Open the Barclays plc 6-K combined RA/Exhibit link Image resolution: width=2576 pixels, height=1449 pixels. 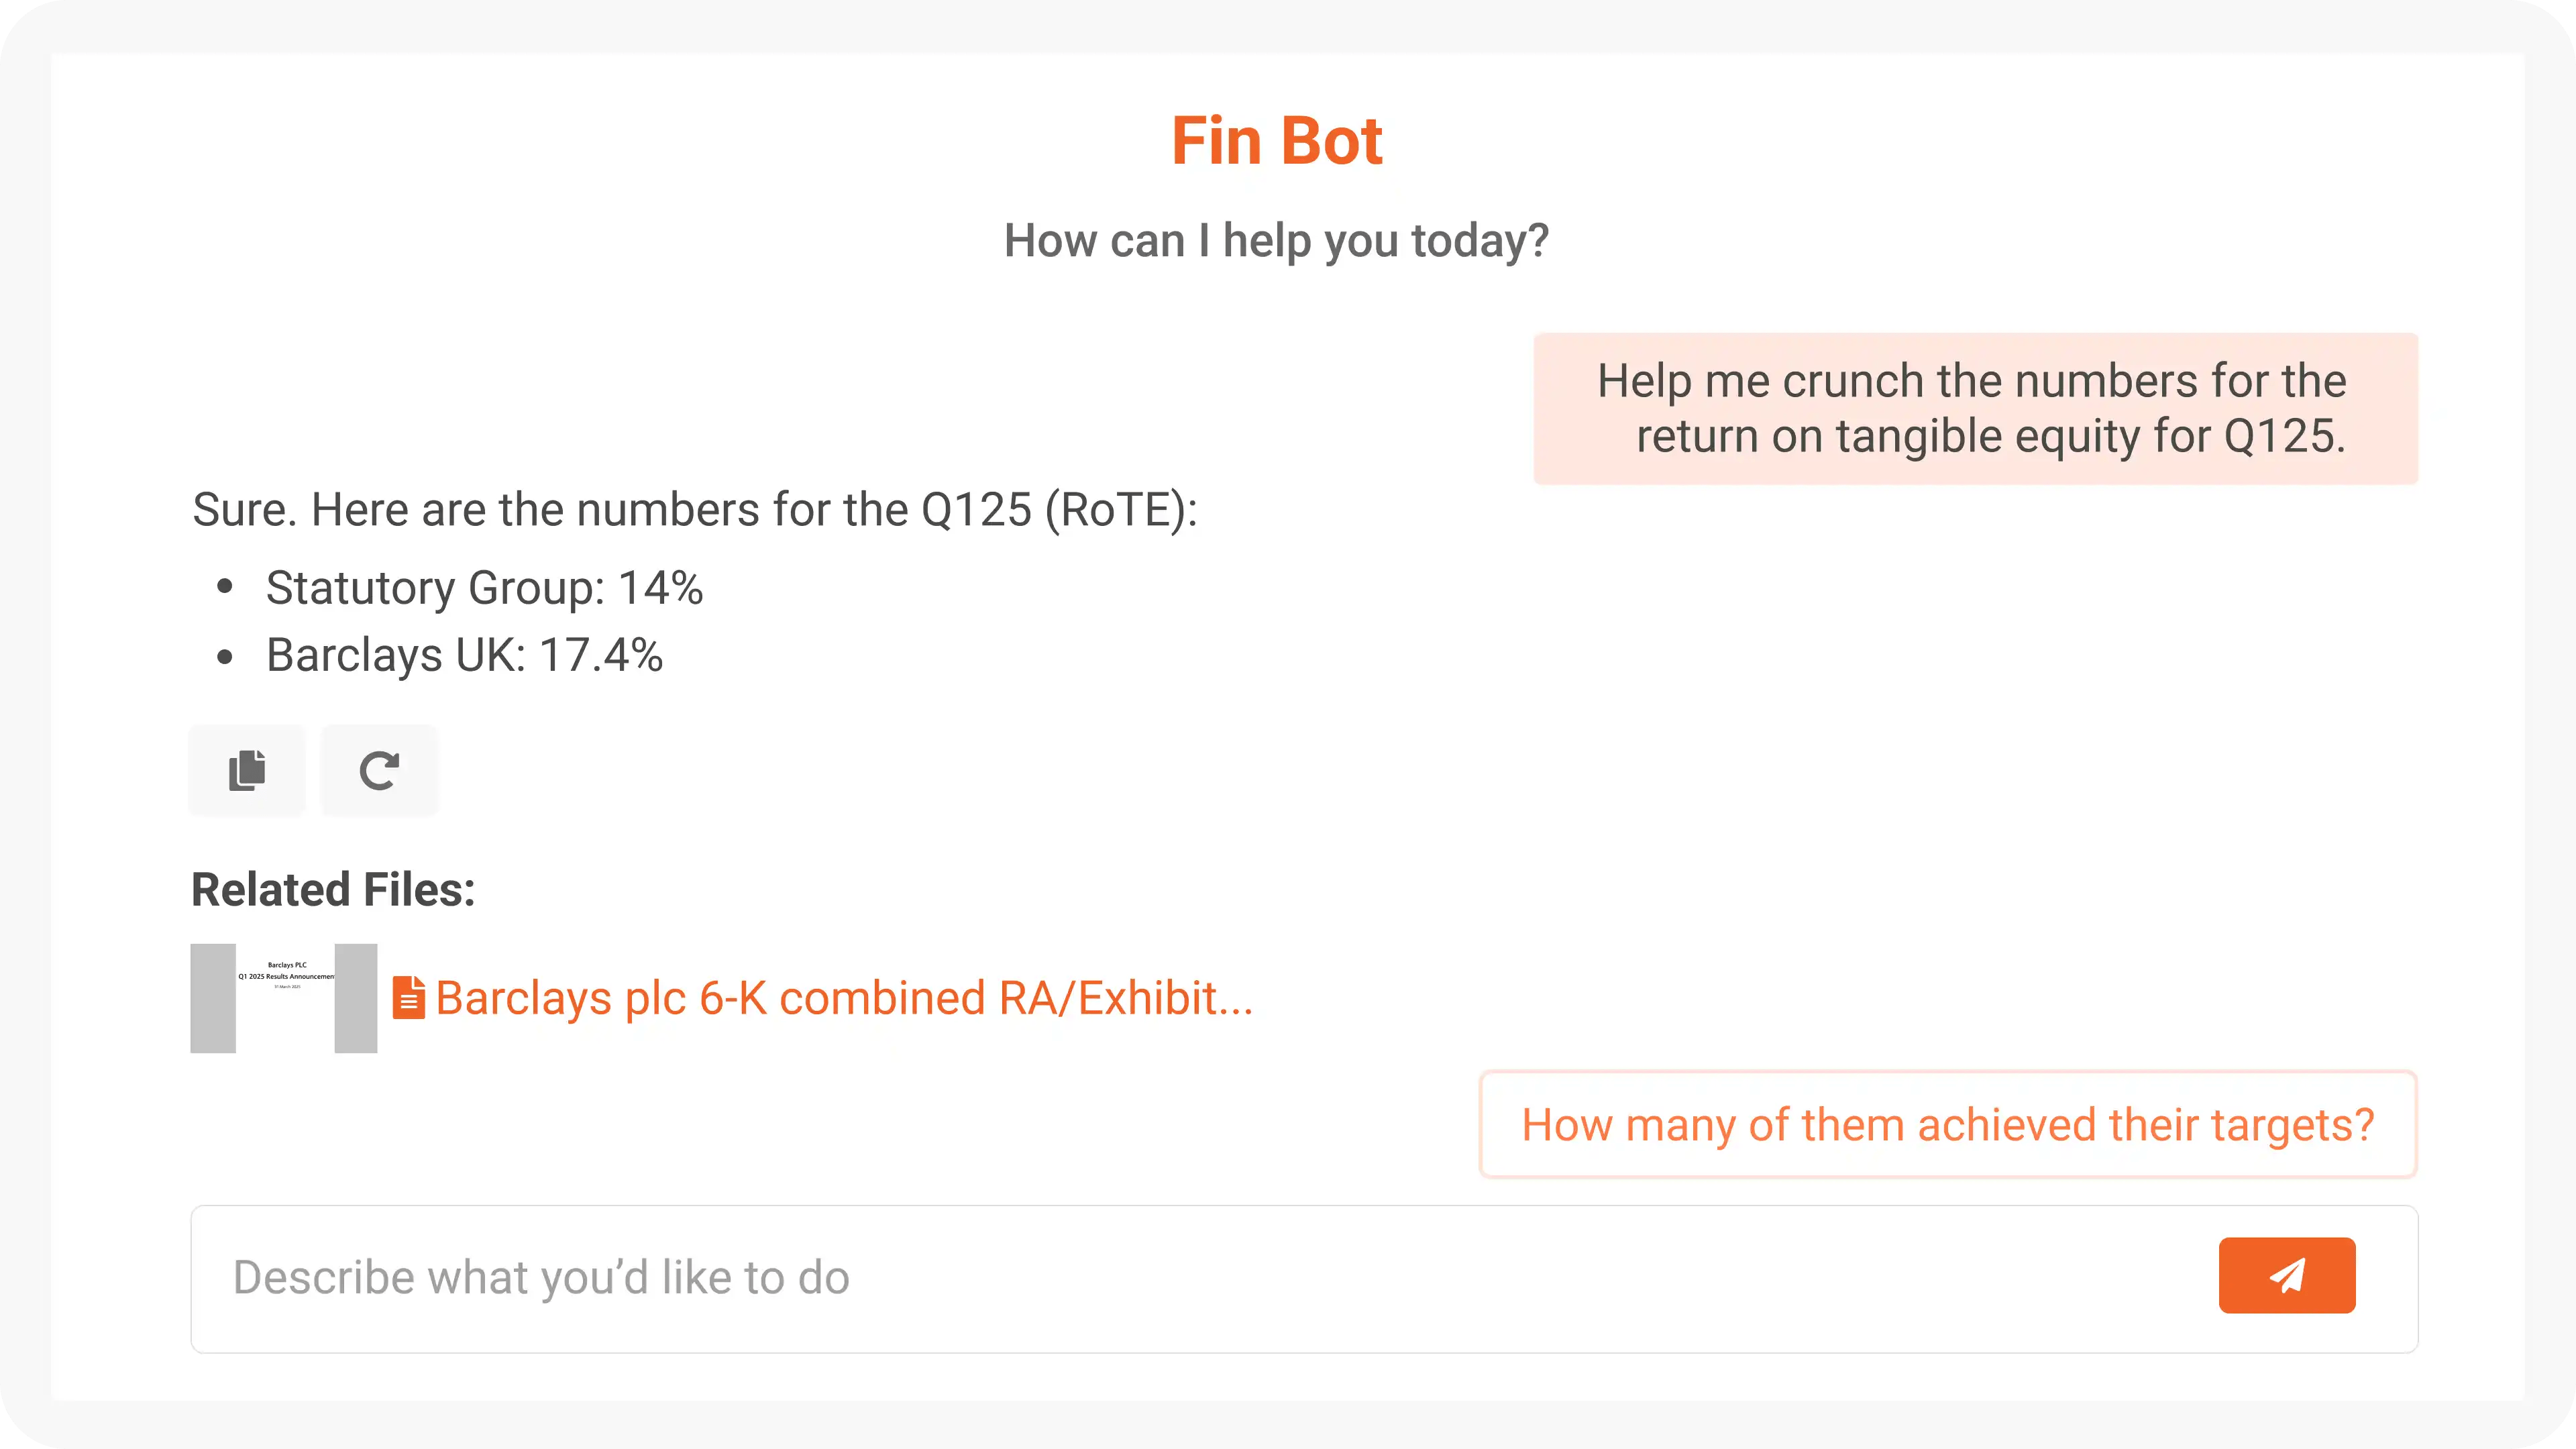(x=844, y=998)
